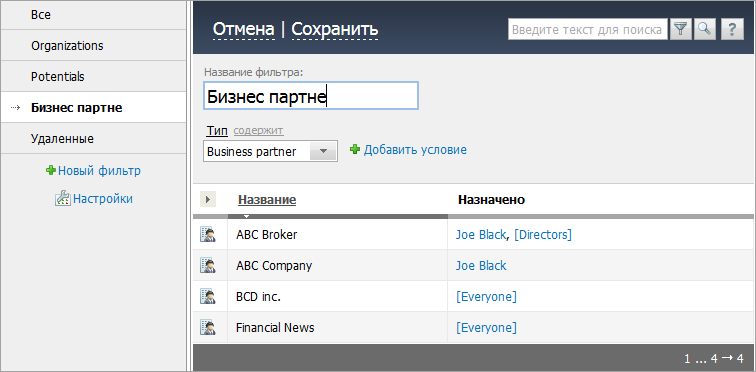Open [Everyone] link in BCD inc. row
Screen dimensions: 756x372
click(x=486, y=296)
